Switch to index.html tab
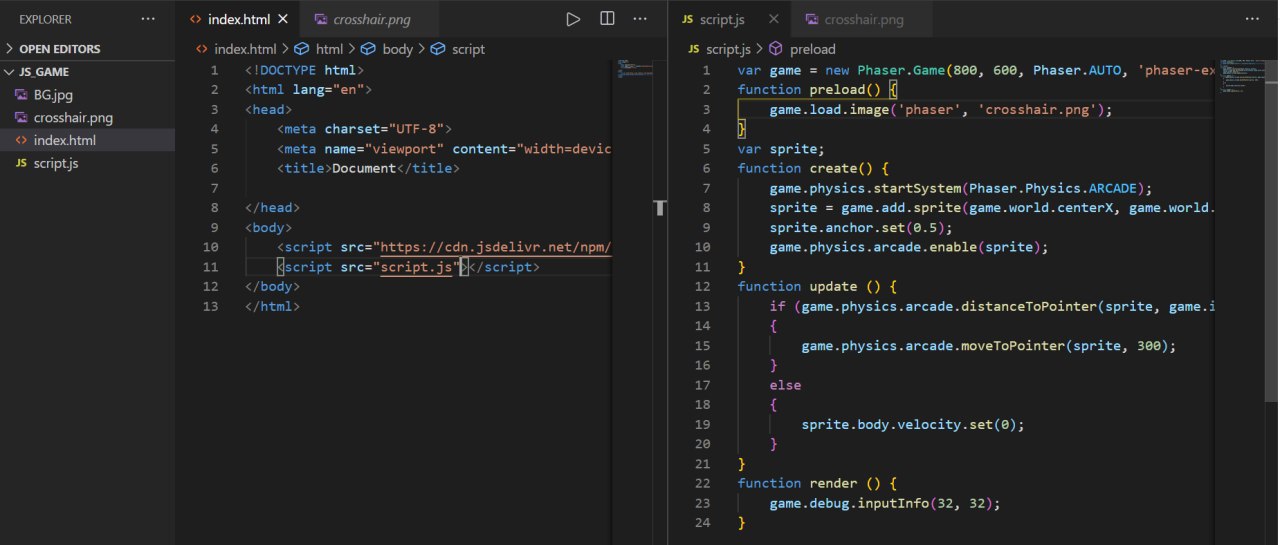 point(238,19)
